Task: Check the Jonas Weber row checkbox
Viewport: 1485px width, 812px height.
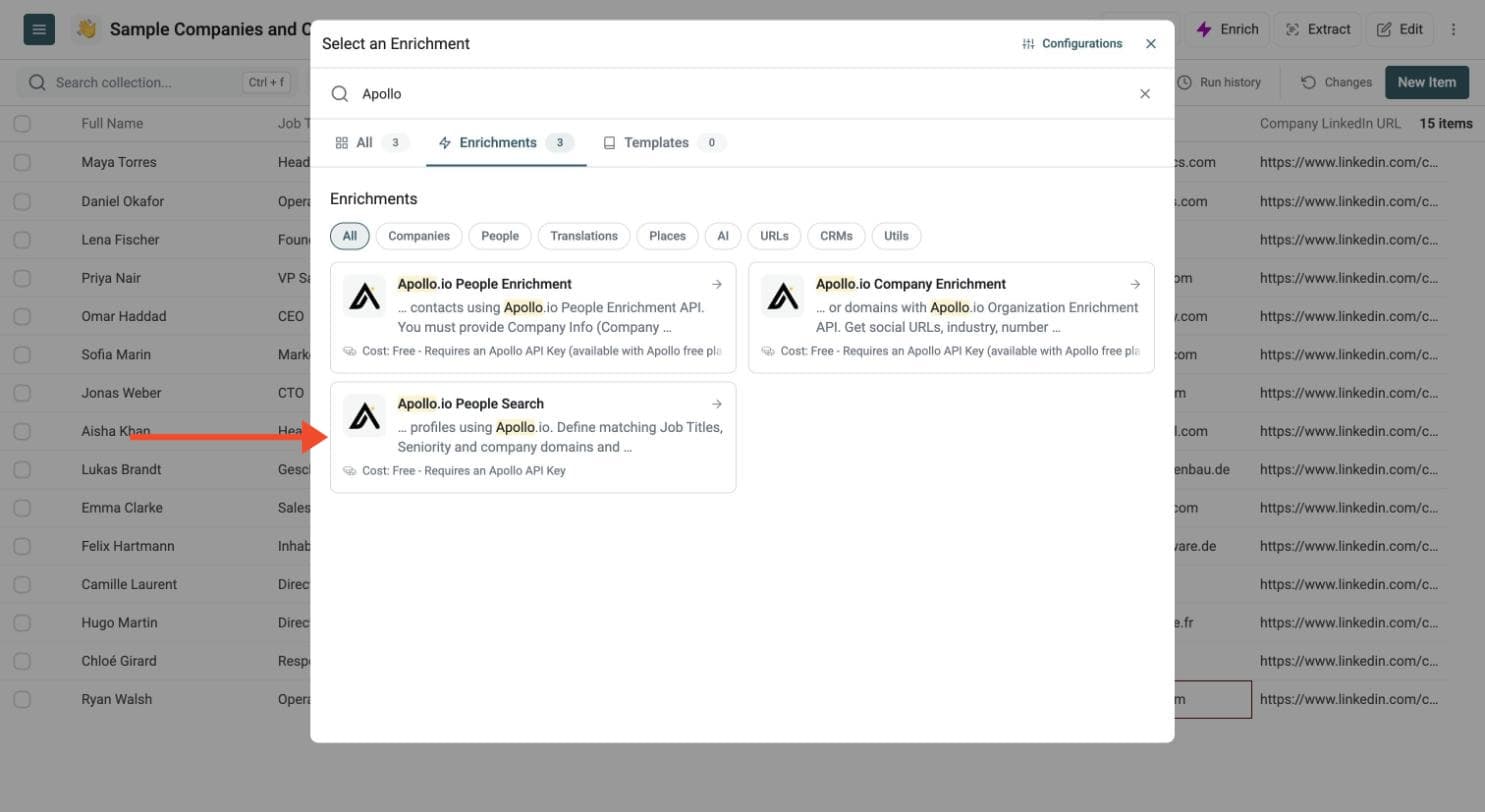Action: (22, 393)
